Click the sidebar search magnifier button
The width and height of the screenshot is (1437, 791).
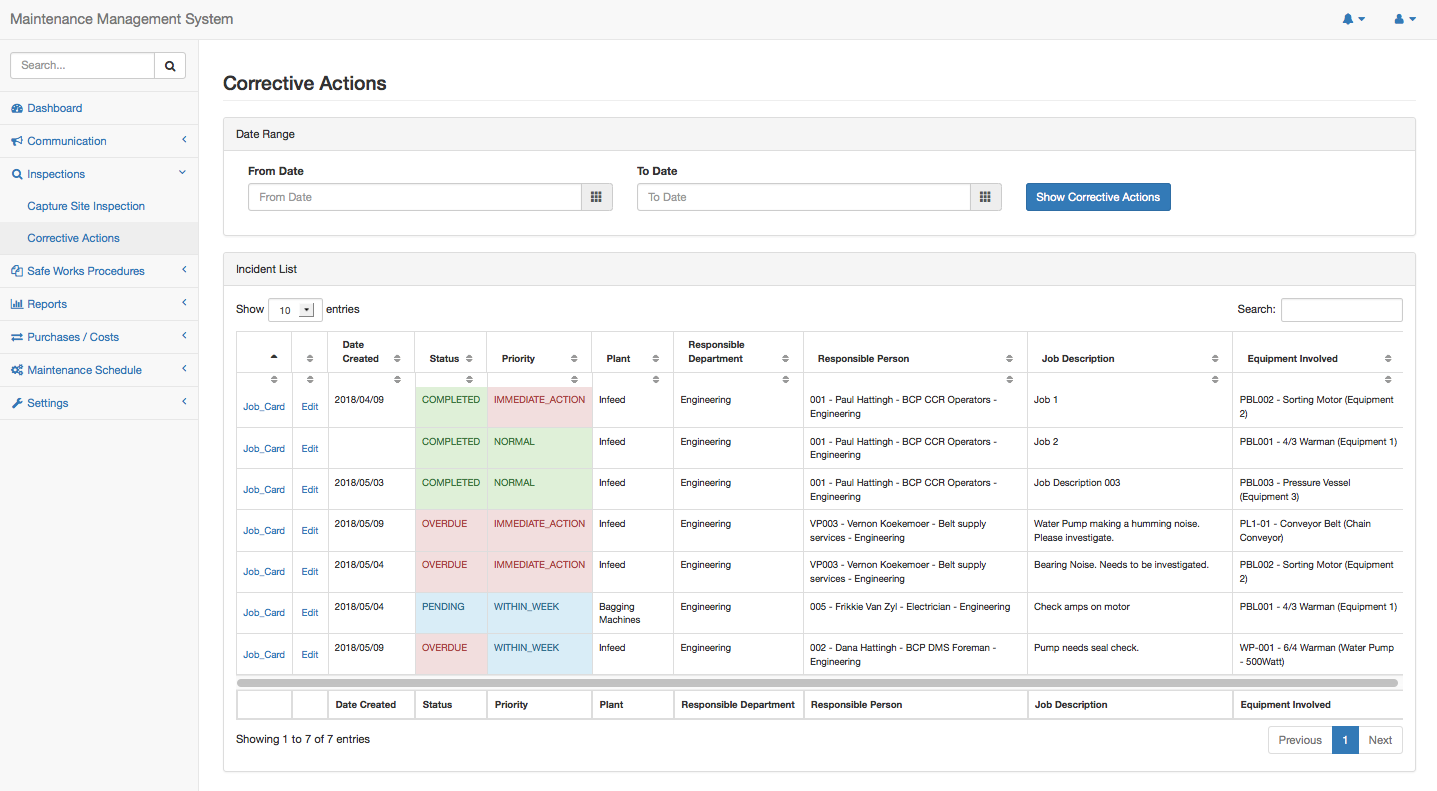tap(170, 65)
